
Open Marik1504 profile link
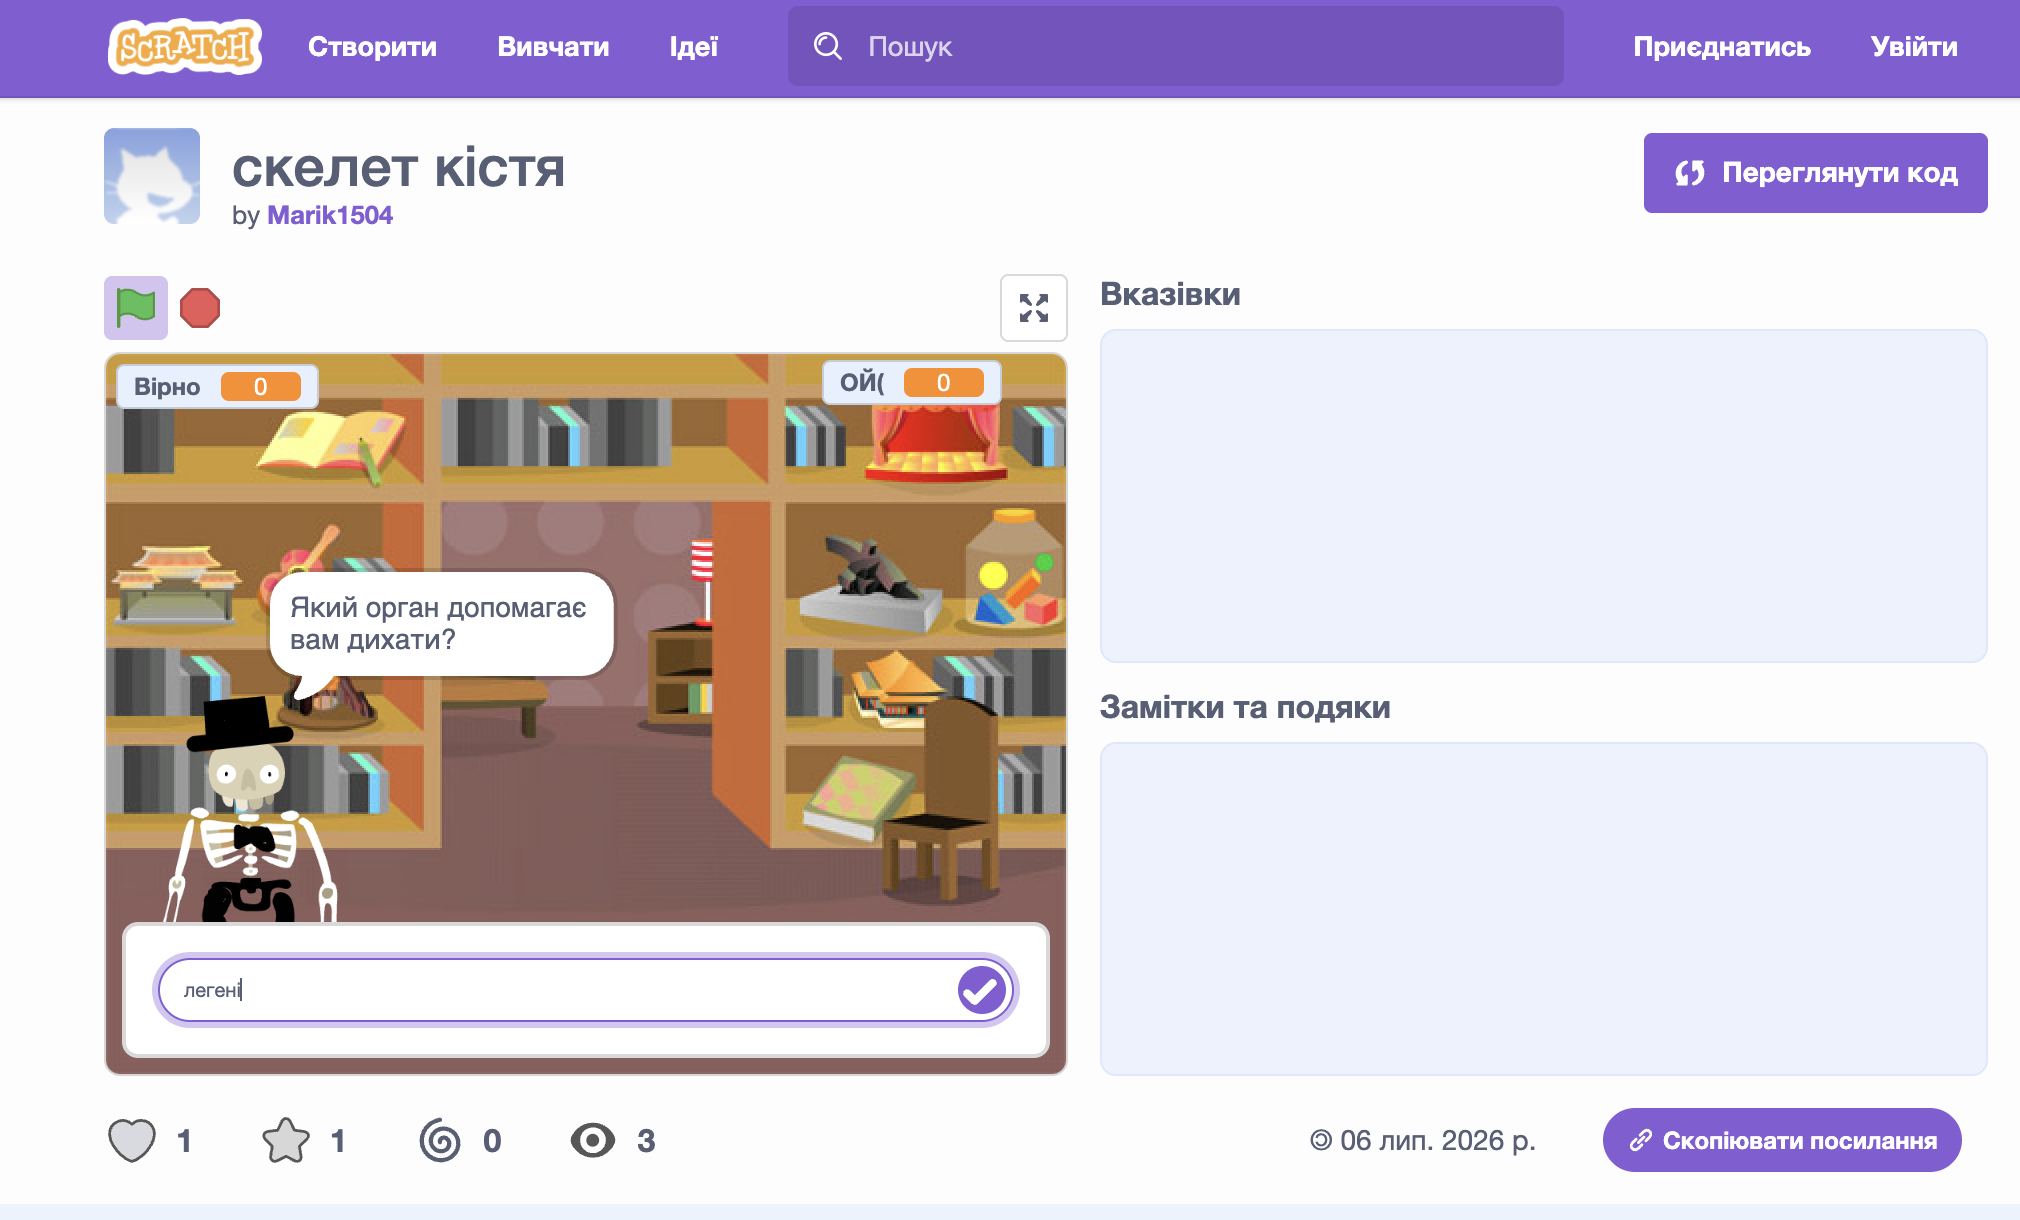[330, 215]
